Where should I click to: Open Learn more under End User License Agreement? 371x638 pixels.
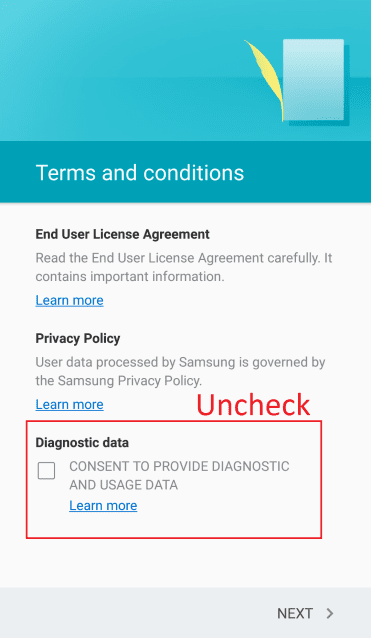70,300
